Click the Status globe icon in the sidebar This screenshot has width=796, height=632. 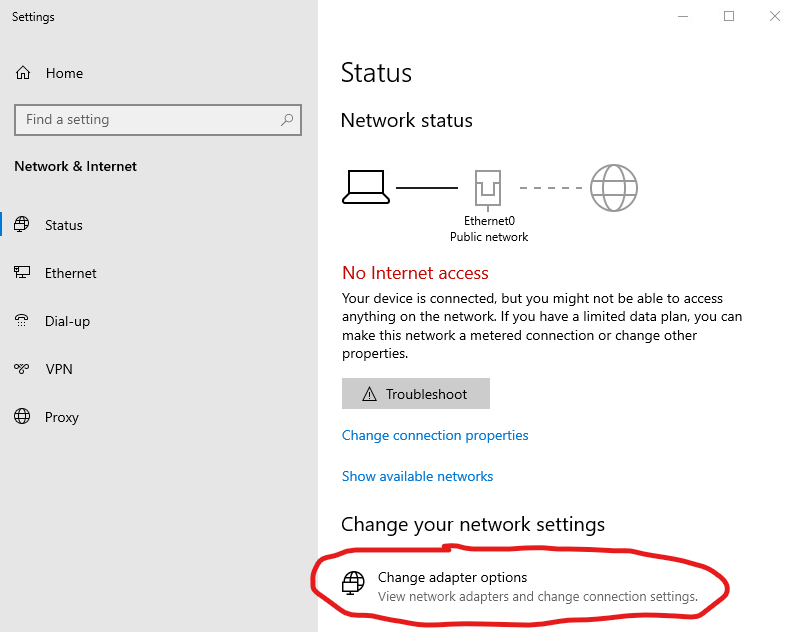22,224
